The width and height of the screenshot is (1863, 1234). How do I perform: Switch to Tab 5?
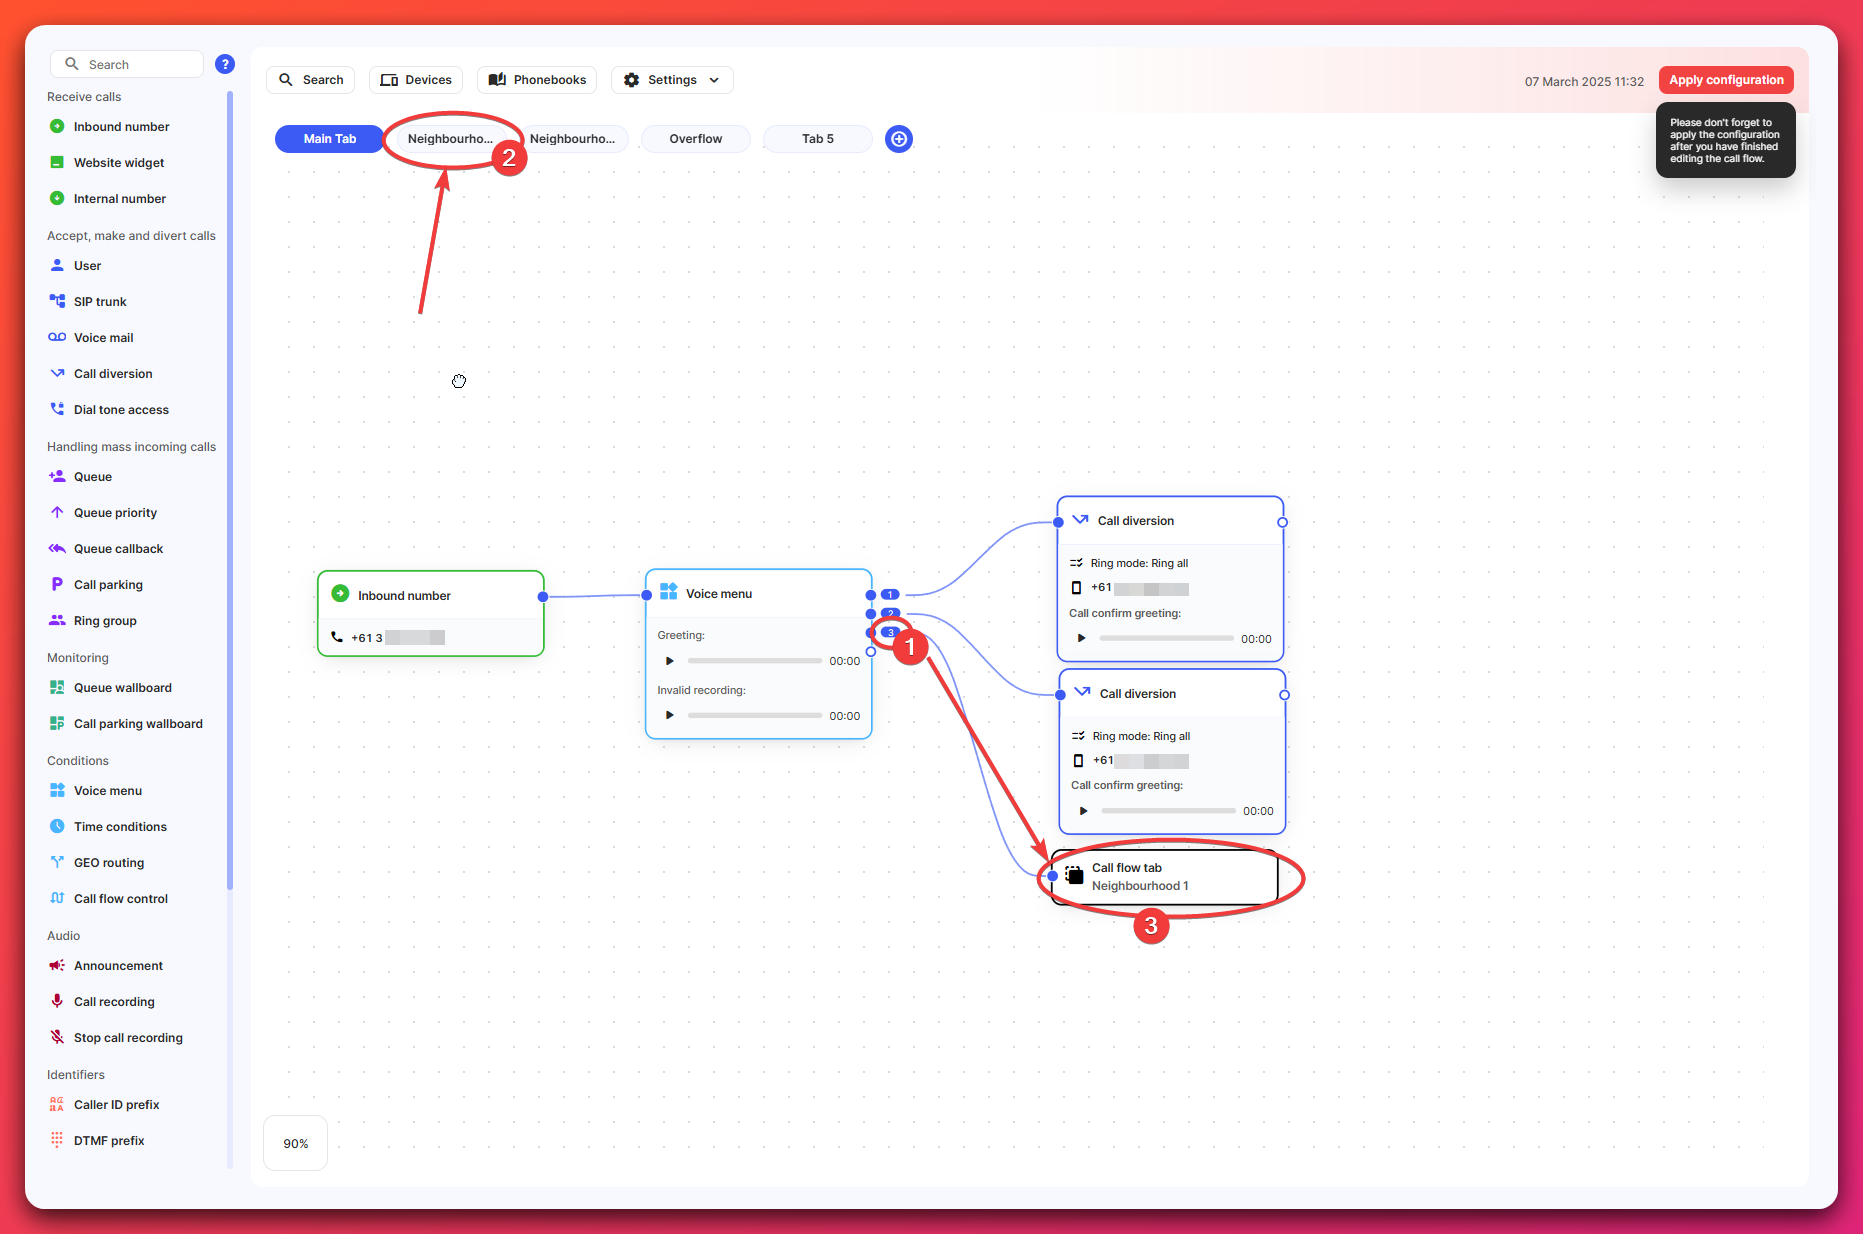(x=818, y=139)
